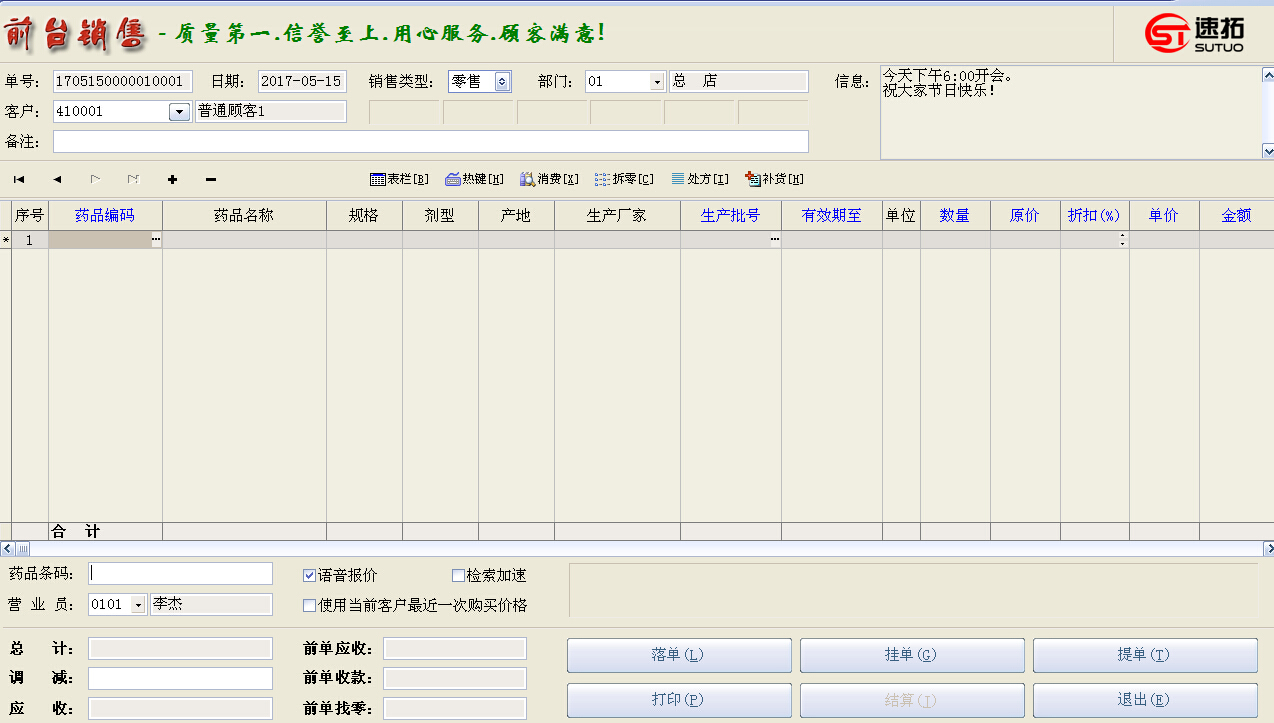1274x723 pixels.
Task: Click 总计 total field
Action: tap(180, 649)
